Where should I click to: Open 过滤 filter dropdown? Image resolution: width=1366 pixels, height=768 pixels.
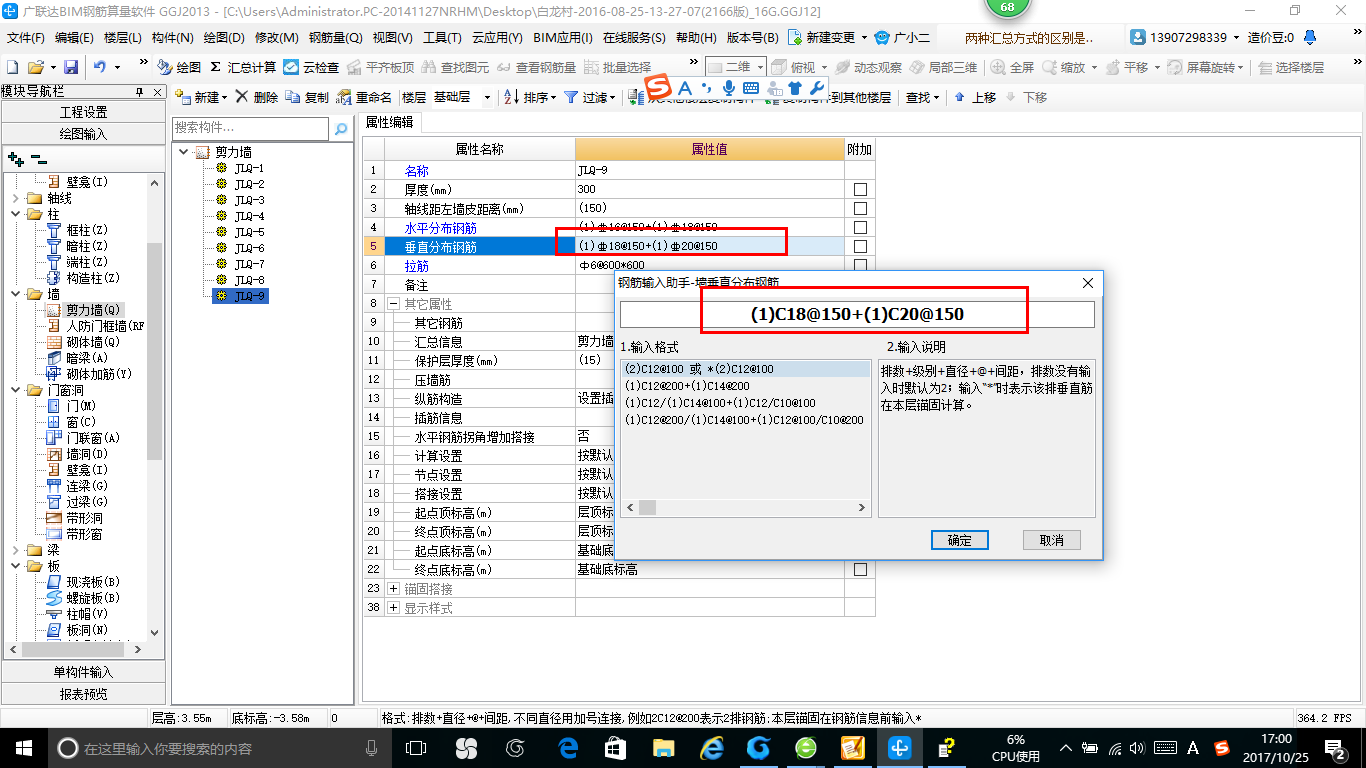pos(590,98)
